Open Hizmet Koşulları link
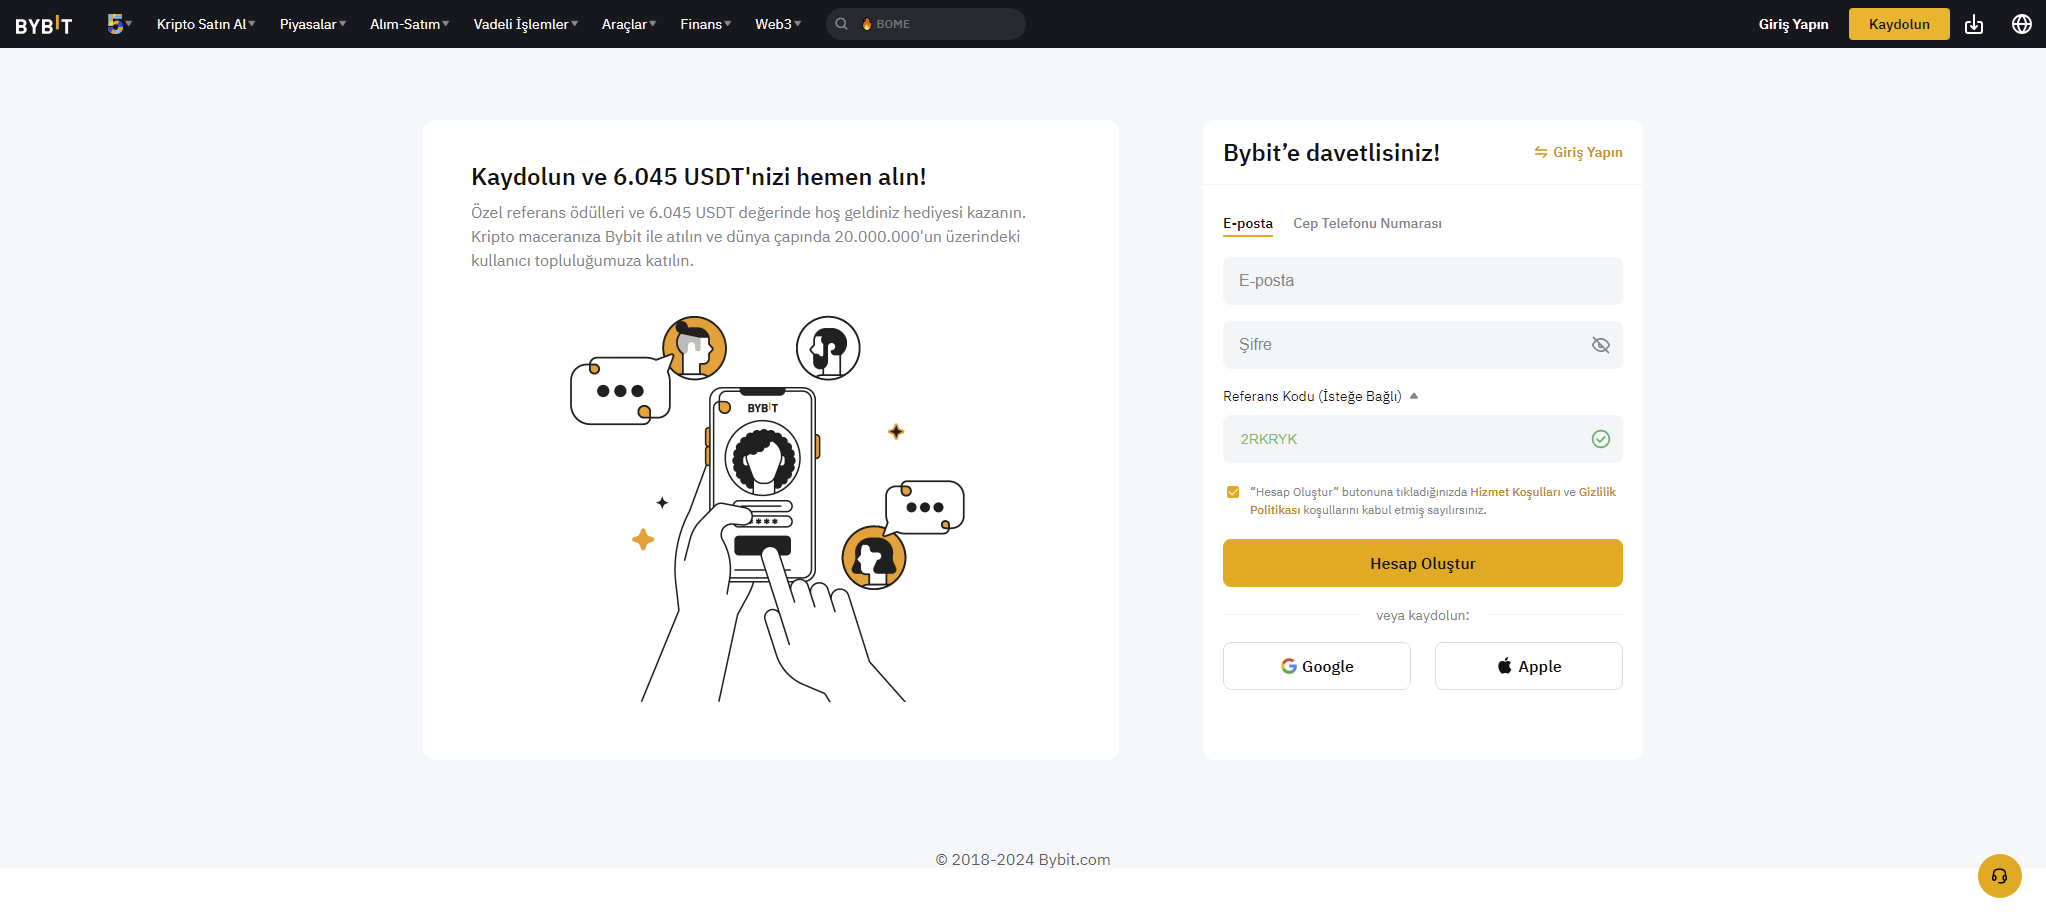 click(x=1515, y=492)
